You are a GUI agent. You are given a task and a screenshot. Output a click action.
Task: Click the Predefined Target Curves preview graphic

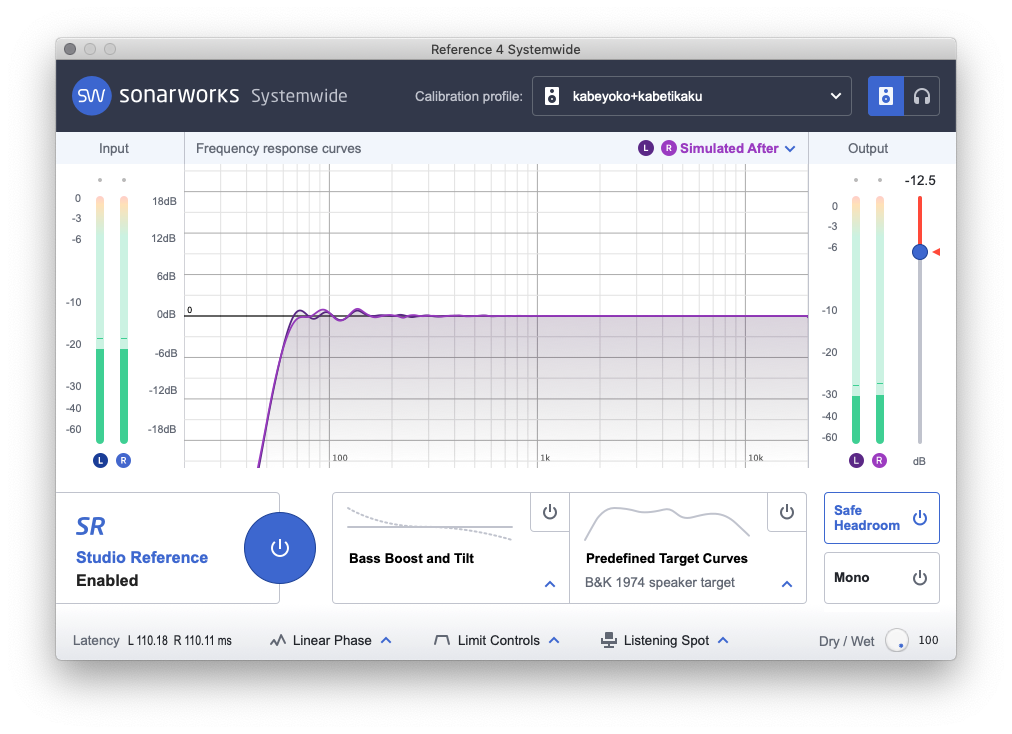click(x=667, y=524)
